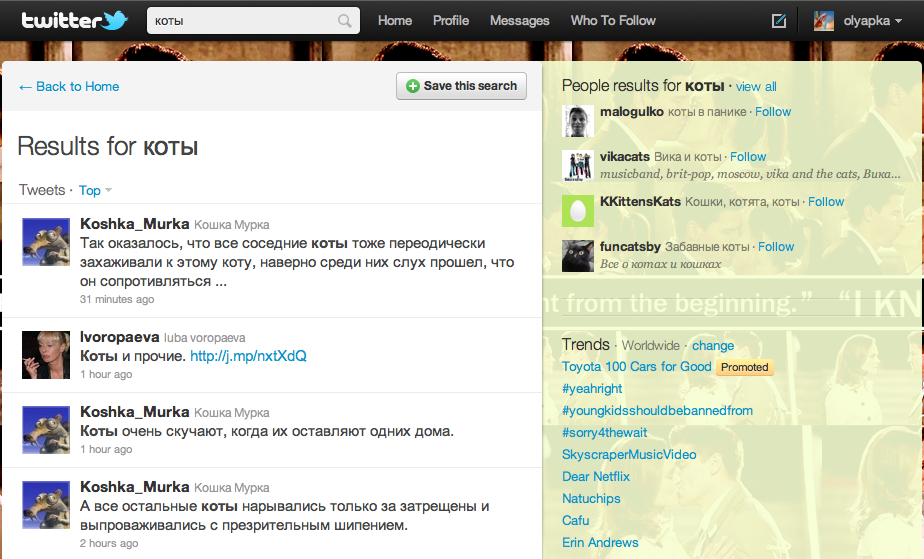Open Profile in the top navigation
This screenshot has height=559, width=924.
451,21
